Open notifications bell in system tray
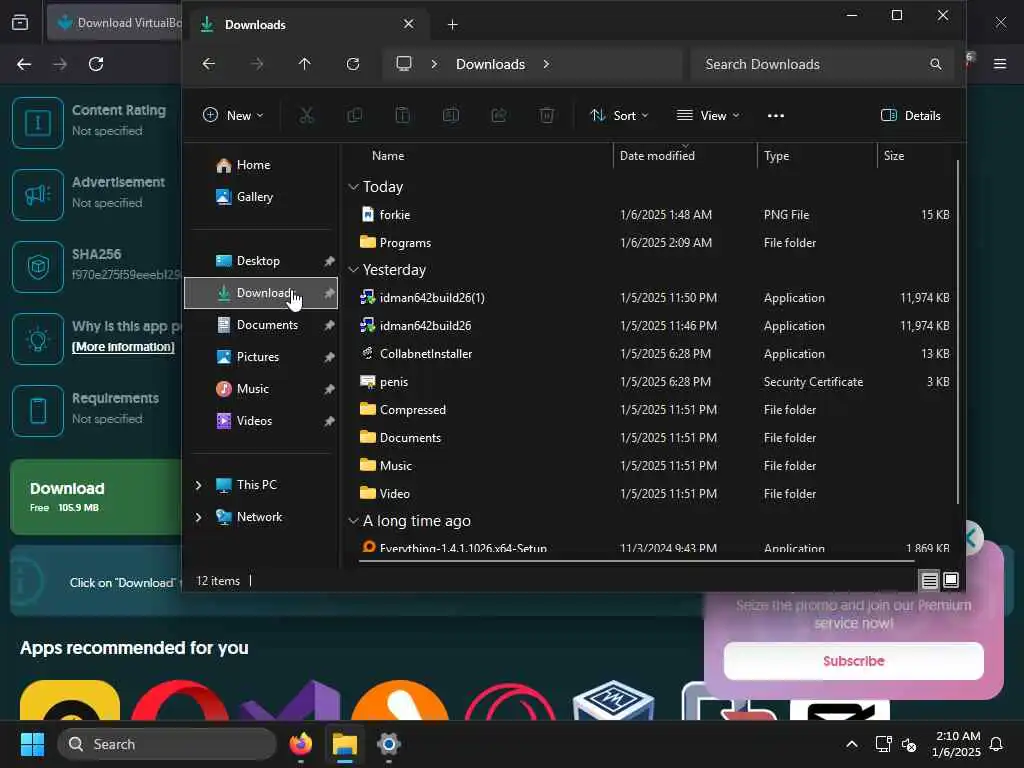 click(x=996, y=744)
